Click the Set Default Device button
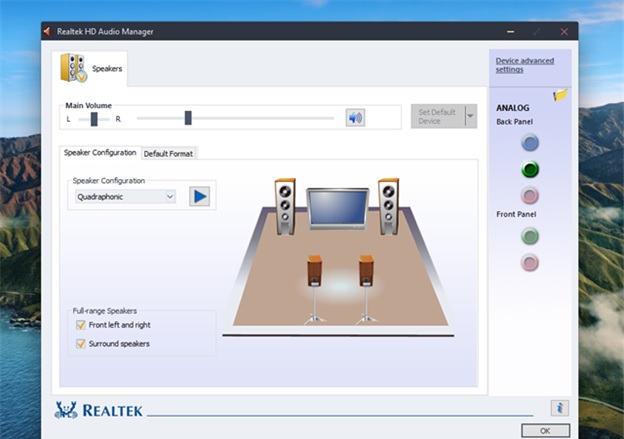 click(438, 116)
